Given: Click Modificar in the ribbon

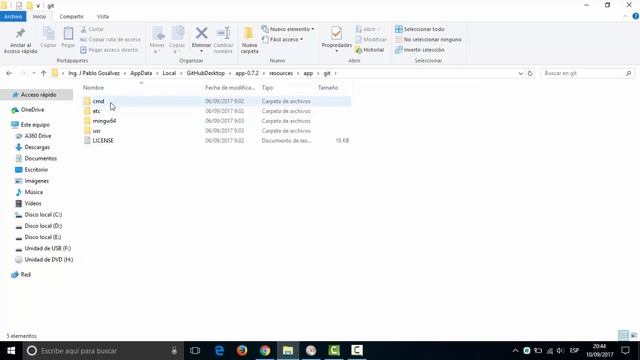Looking at the screenshot, I should (x=371, y=40).
